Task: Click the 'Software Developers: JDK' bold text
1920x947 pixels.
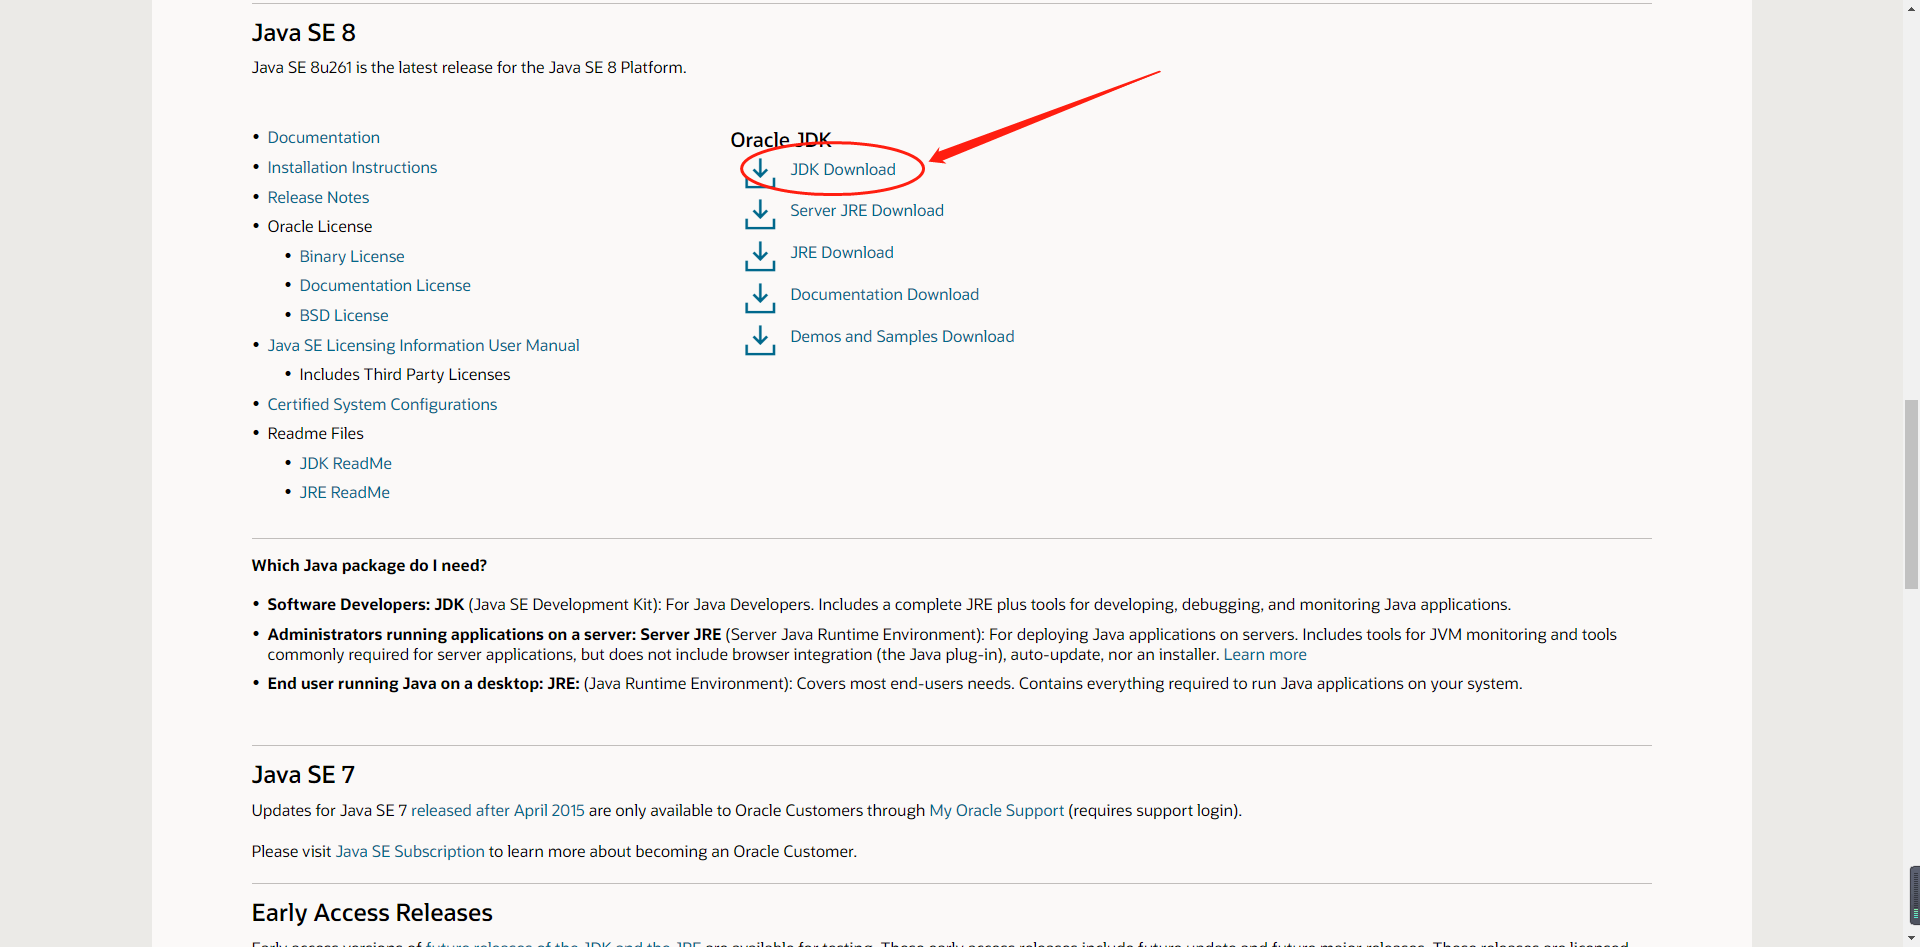Action: tap(366, 604)
